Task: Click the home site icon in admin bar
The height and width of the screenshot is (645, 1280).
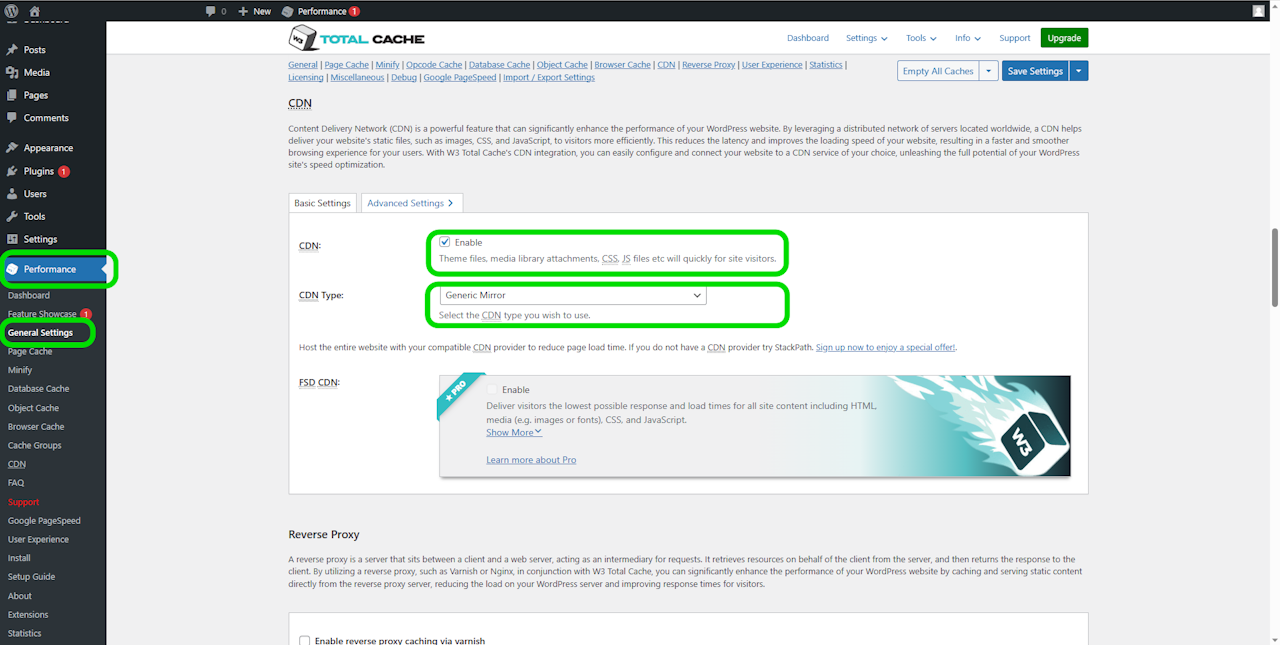Action: [35, 11]
